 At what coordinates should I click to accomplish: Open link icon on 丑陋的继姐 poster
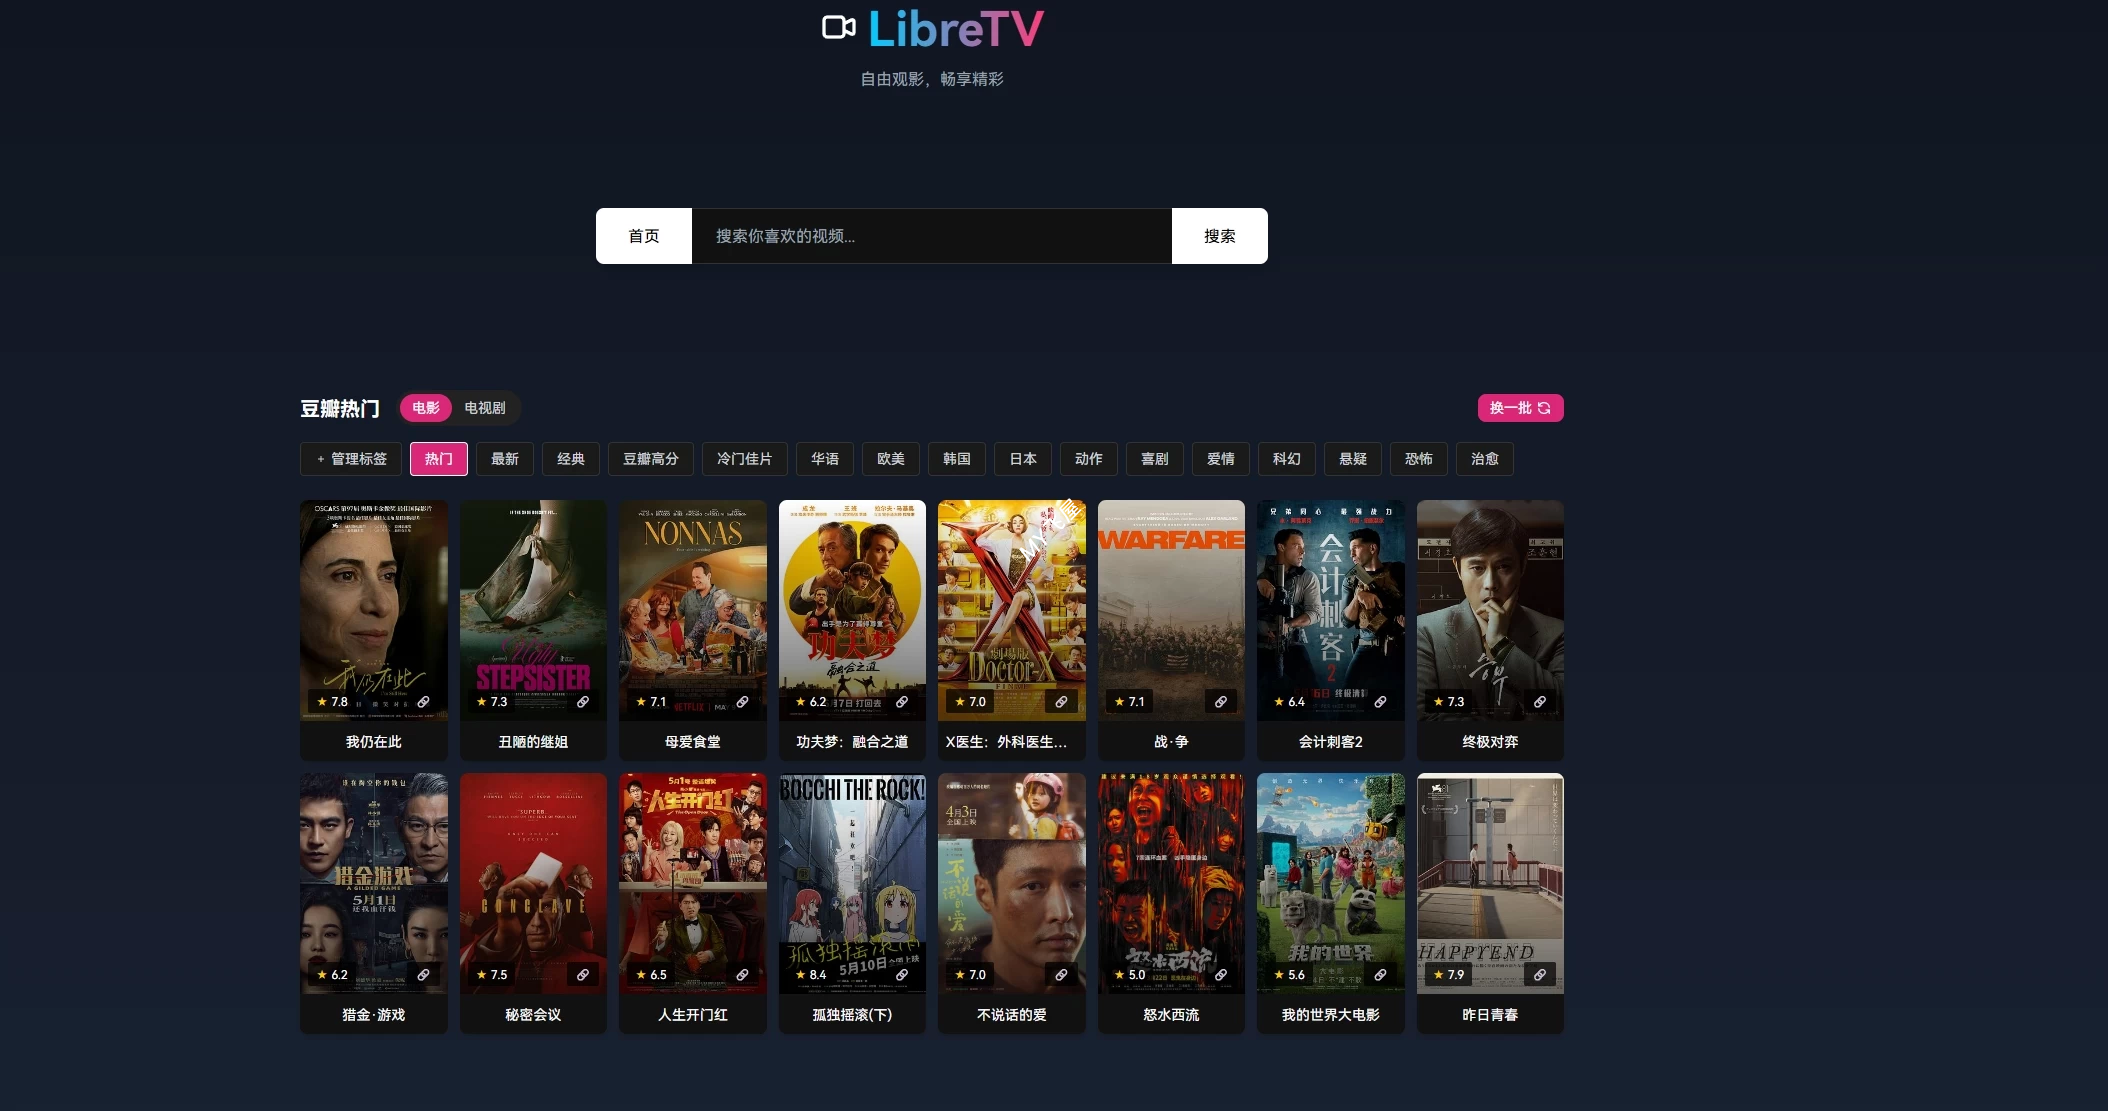[583, 702]
